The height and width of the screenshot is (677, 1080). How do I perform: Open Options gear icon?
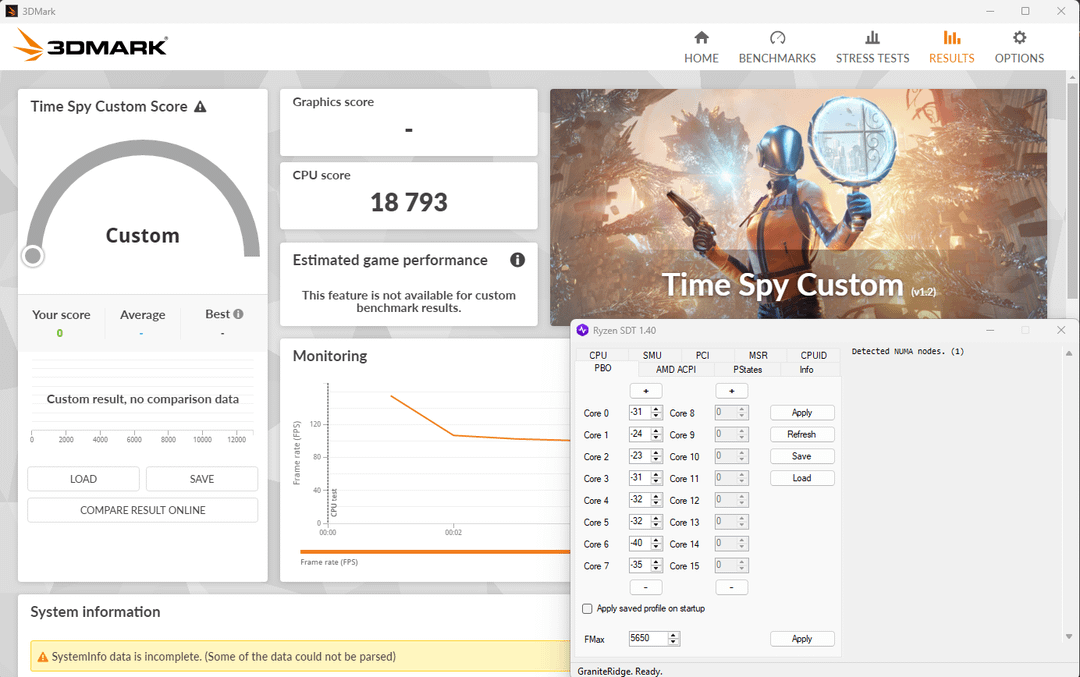(1019, 38)
